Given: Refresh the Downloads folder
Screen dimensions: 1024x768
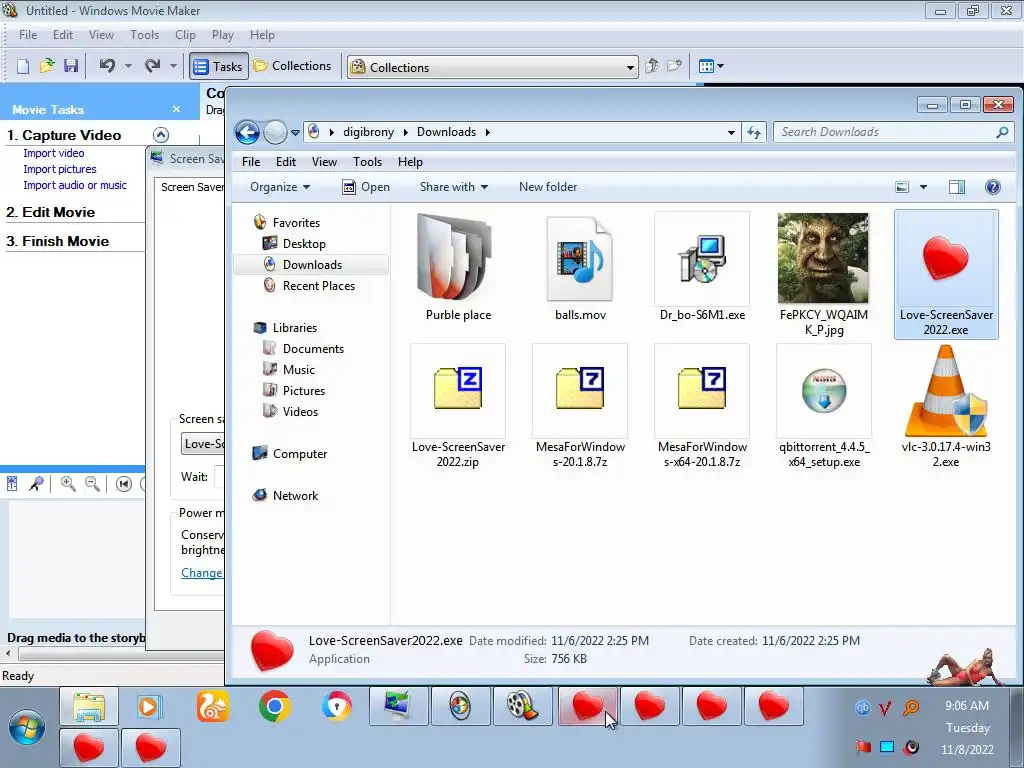Looking at the screenshot, I should [754, 133].
